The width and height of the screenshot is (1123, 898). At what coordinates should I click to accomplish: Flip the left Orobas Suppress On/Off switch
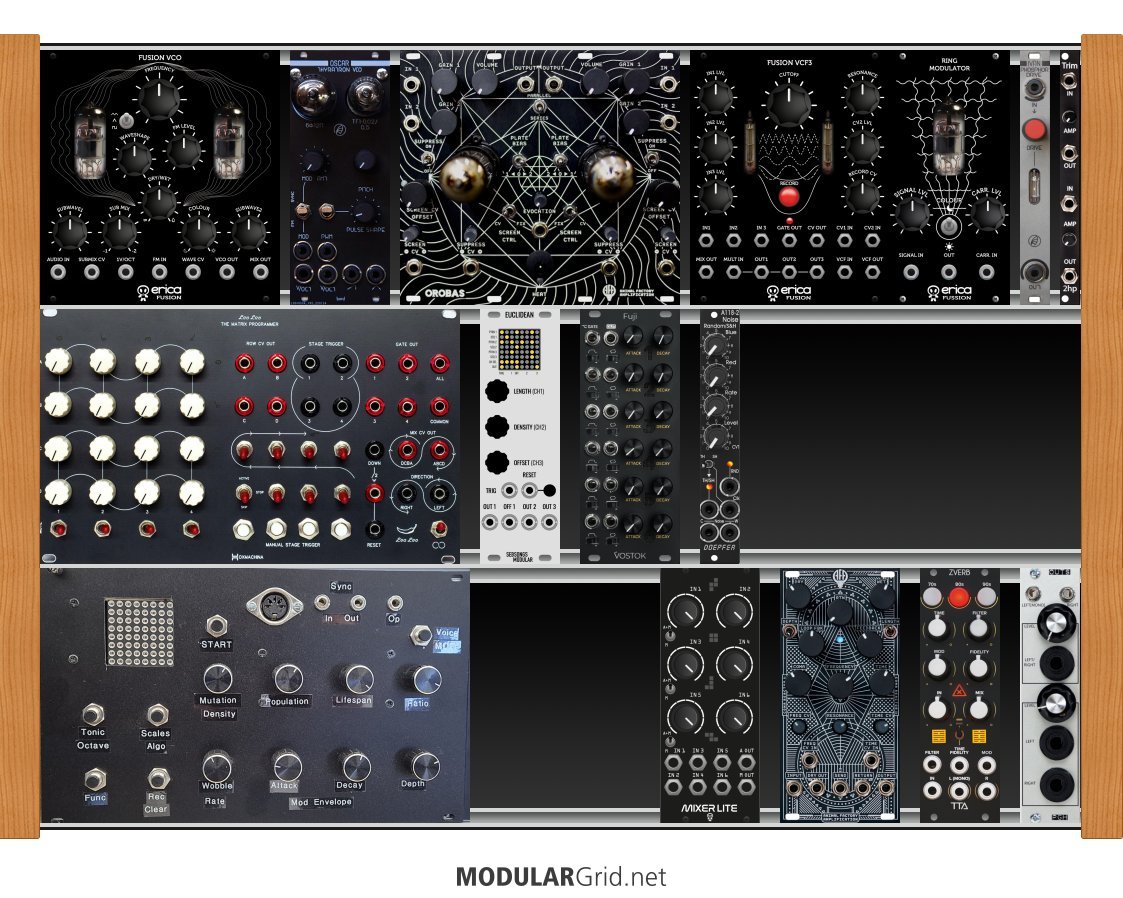[428, 159]
